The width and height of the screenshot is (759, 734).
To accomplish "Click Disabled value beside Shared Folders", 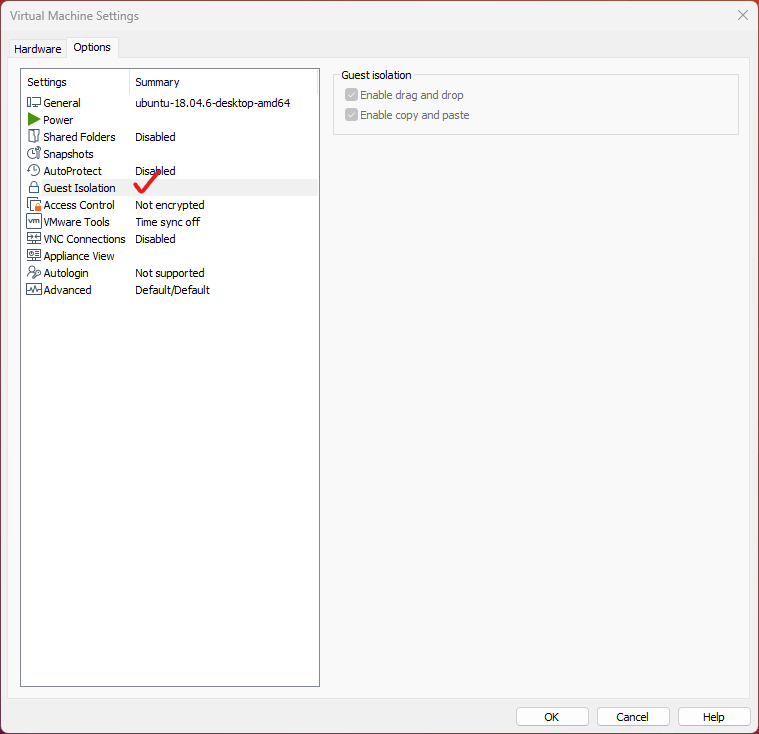I will click(155, 137).
